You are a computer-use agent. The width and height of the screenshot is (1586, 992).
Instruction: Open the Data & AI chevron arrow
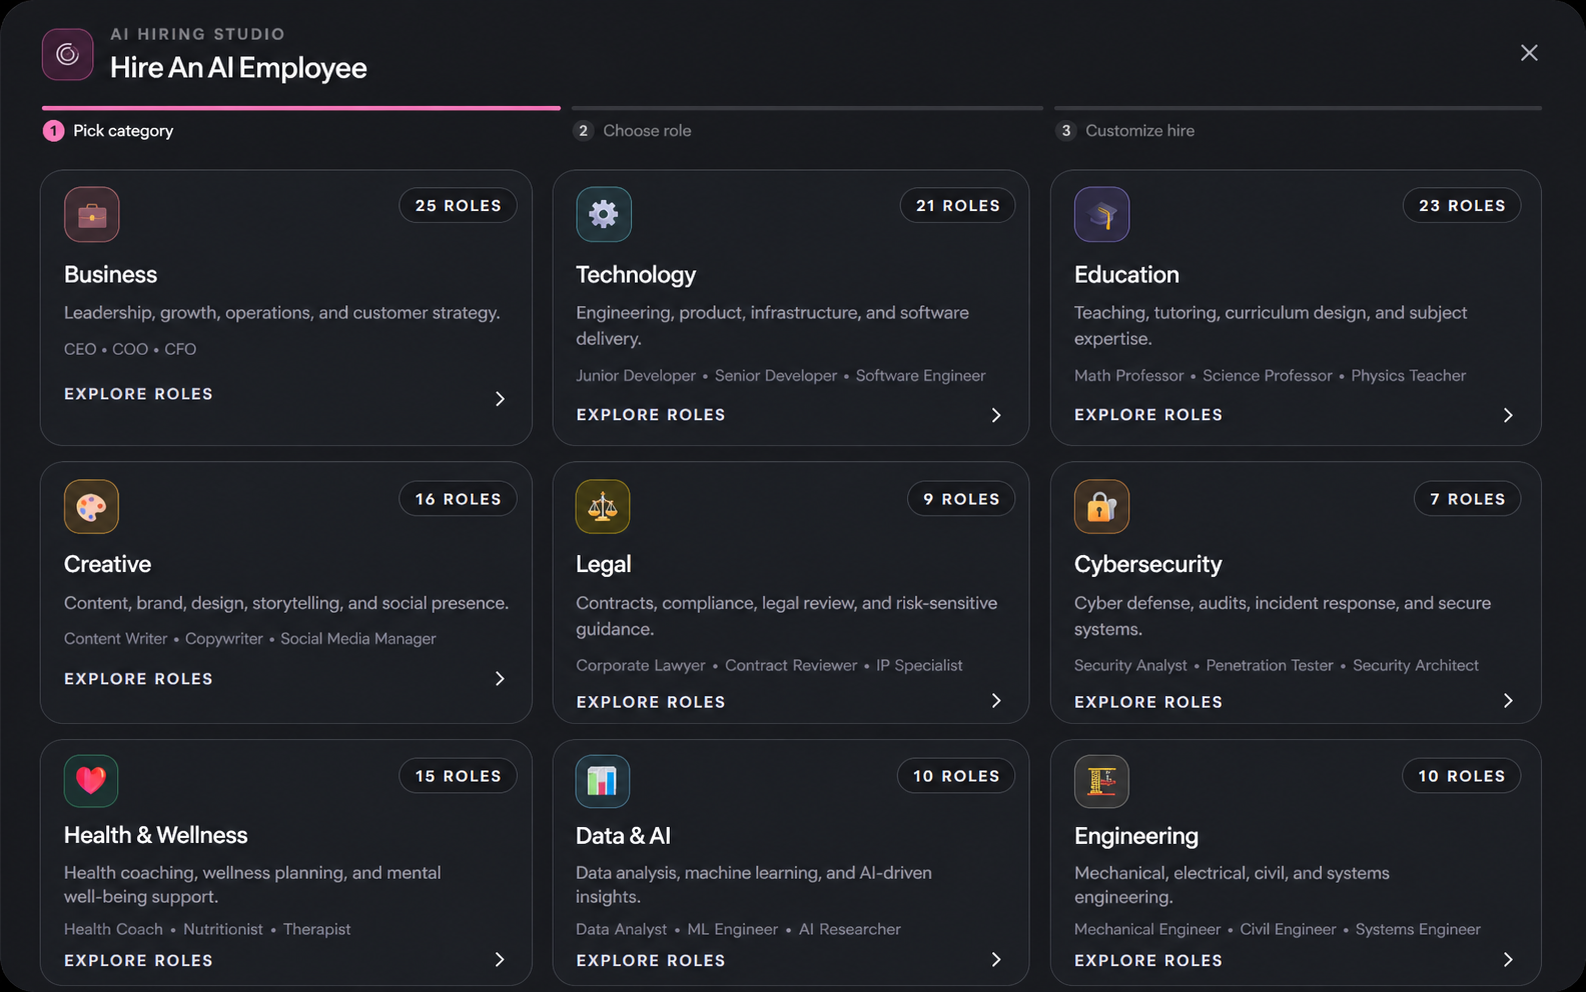(996, 960)
